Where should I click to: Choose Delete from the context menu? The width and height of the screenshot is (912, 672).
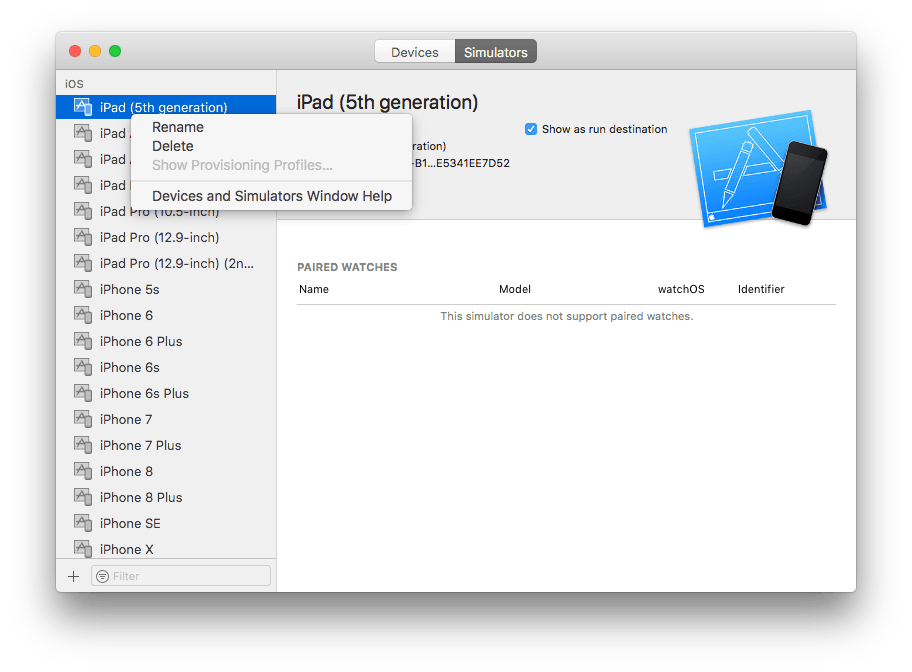tap(173, 146)
